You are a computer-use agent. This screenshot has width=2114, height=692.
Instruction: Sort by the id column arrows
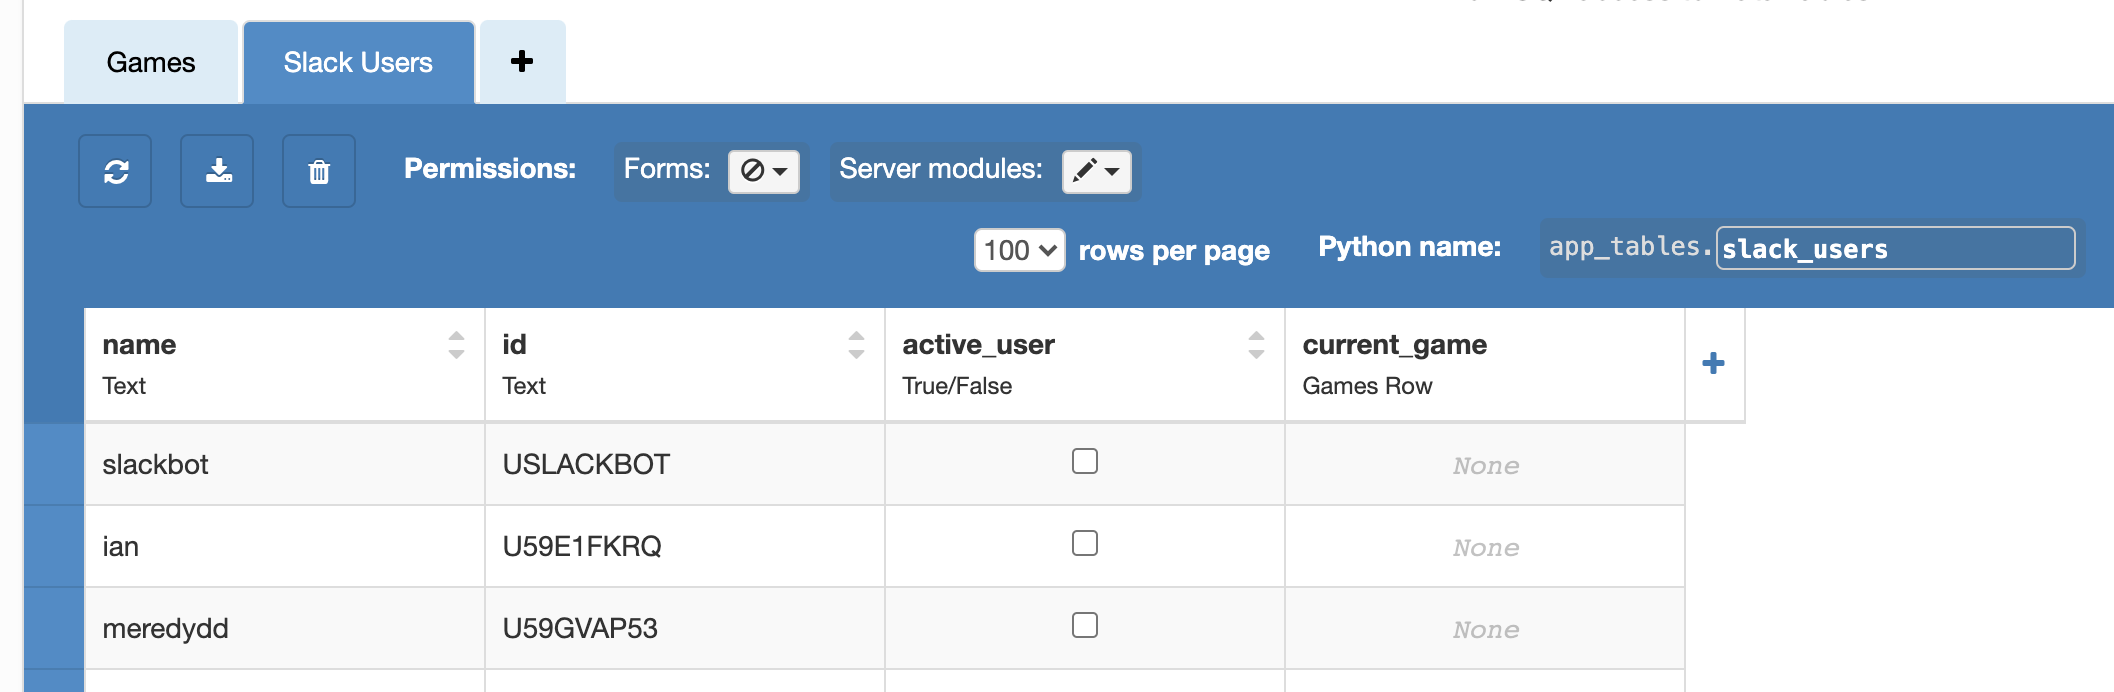tap(856, 345)
